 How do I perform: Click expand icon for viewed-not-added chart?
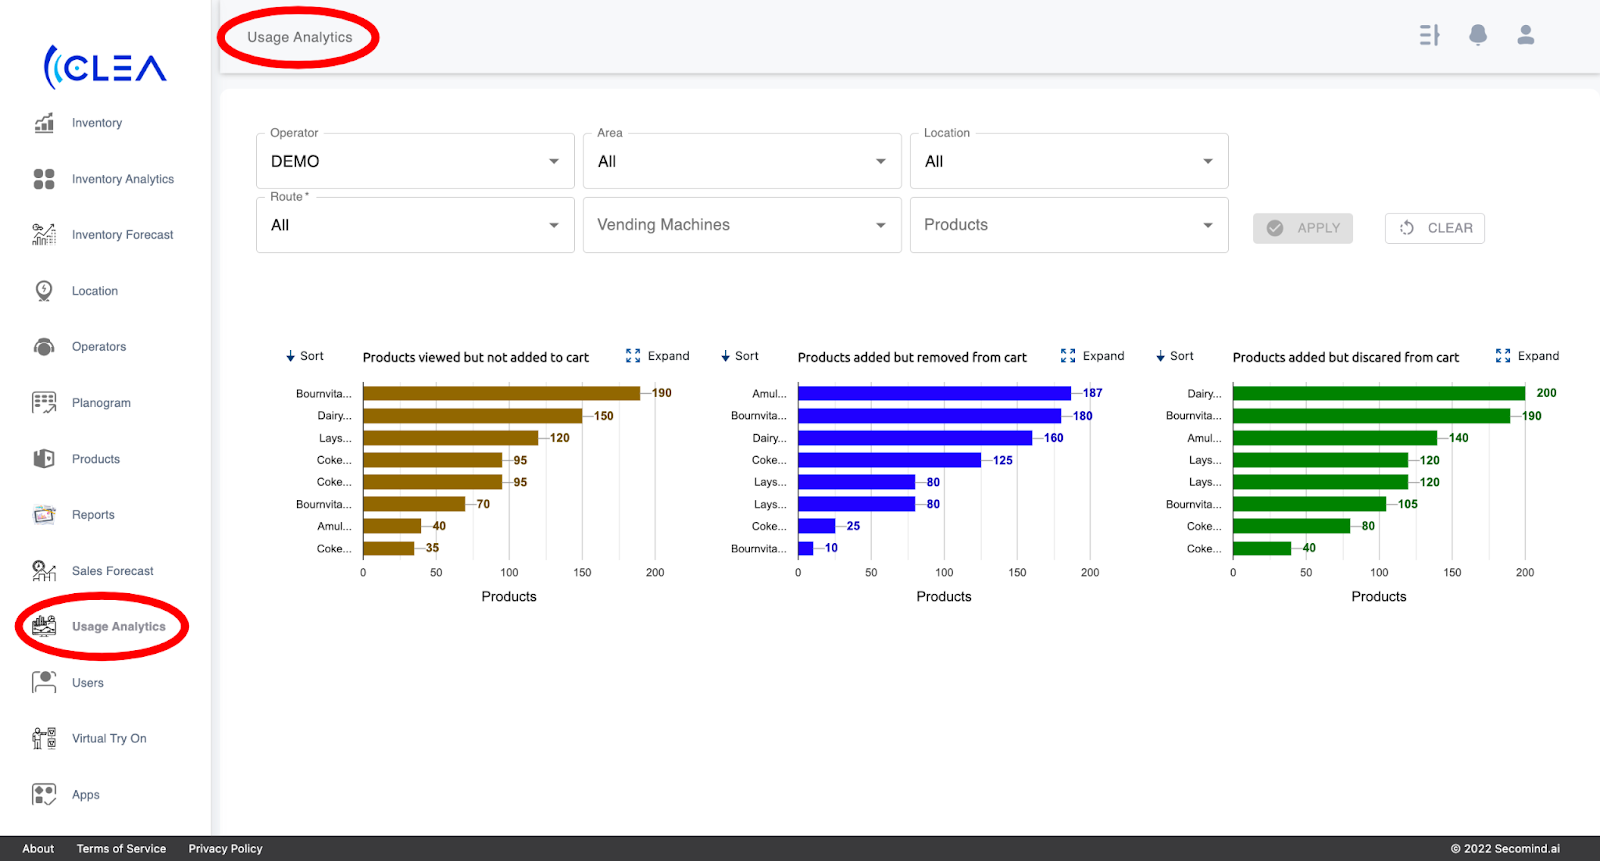pyautogui.click(x=633, y=356)
